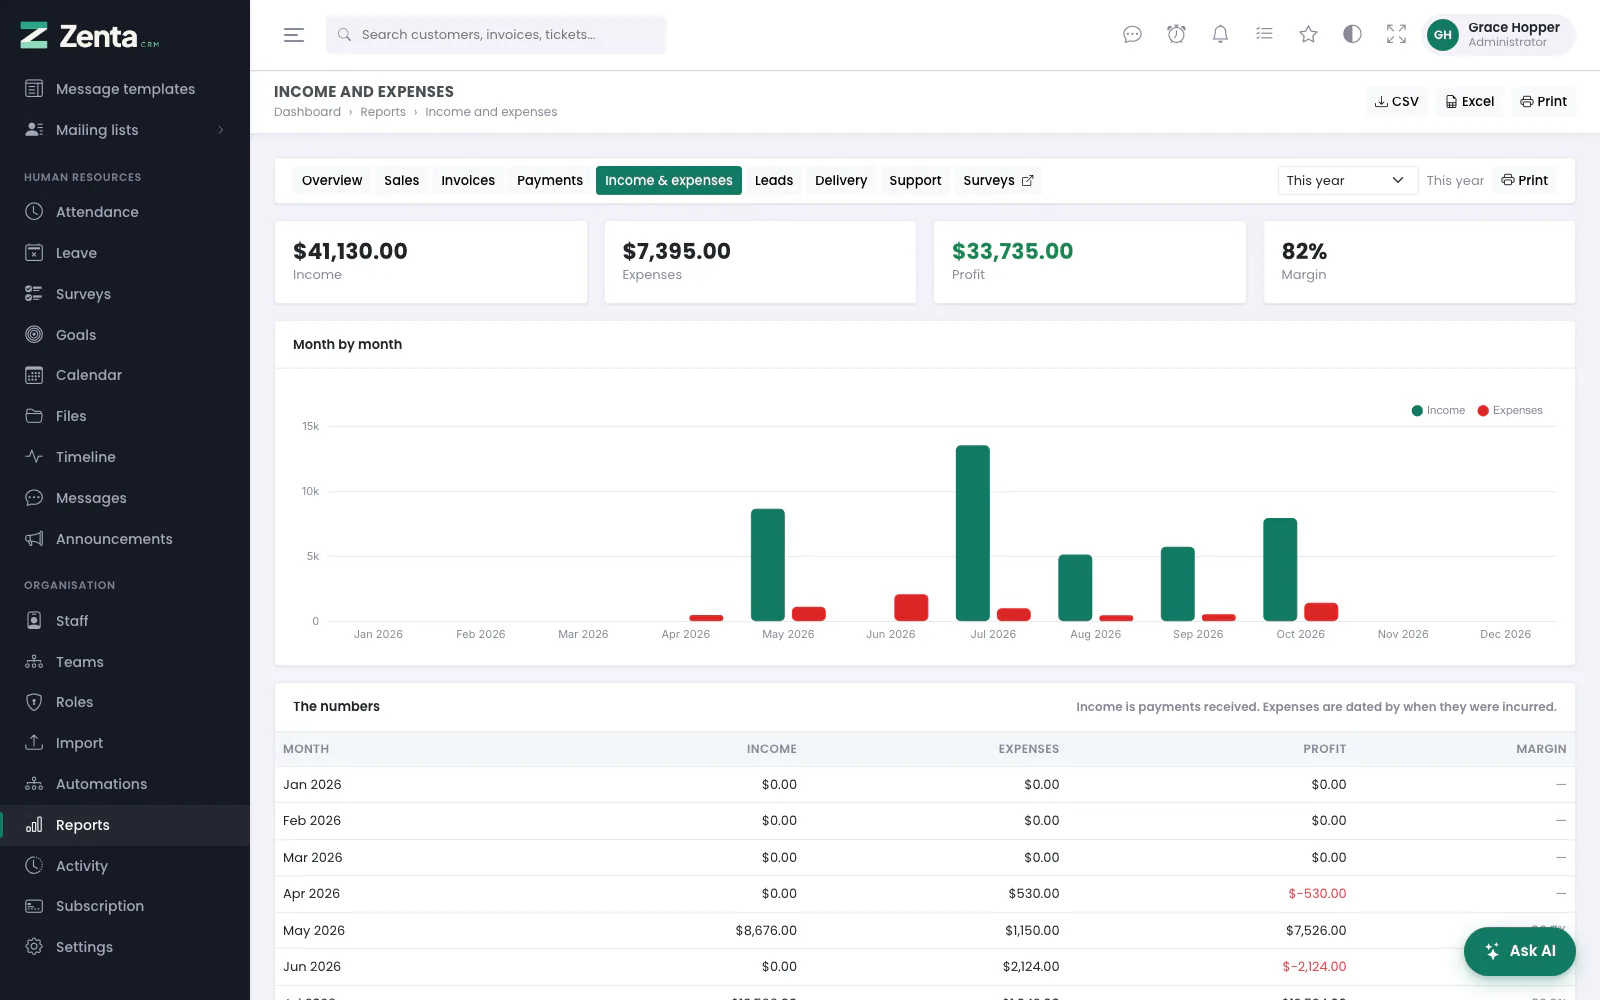Print the page using header Print button
This screenshot has height=1000, width=1600.
click(1543, 101)
